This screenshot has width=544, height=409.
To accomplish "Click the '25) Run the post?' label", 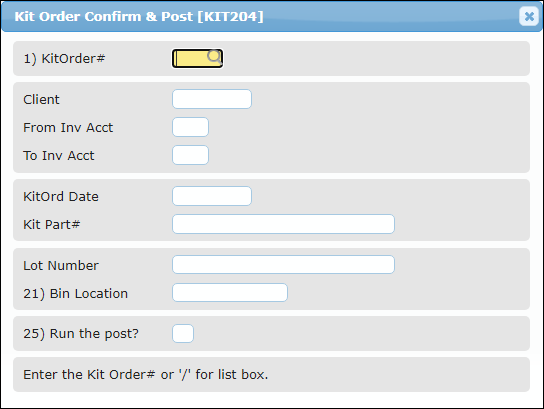I will (x=81, y=334).
